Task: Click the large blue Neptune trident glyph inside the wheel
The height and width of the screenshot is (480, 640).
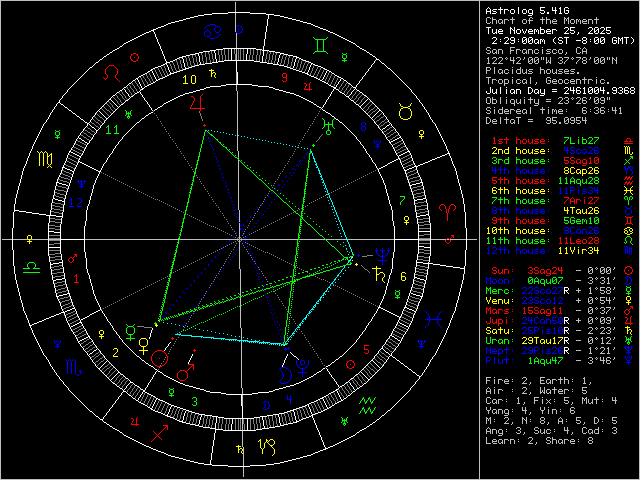Action: (383, 256)
